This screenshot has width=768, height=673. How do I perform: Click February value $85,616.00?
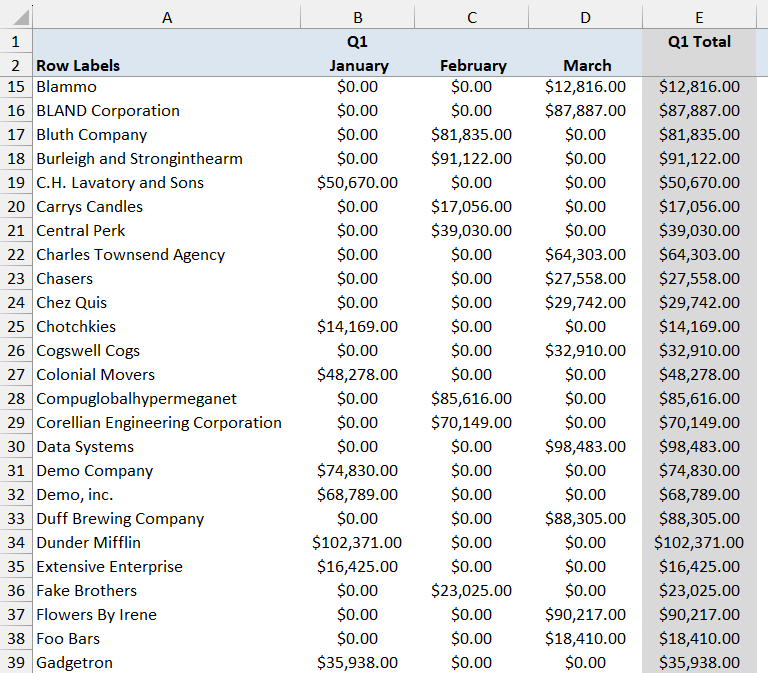(472, 399)
